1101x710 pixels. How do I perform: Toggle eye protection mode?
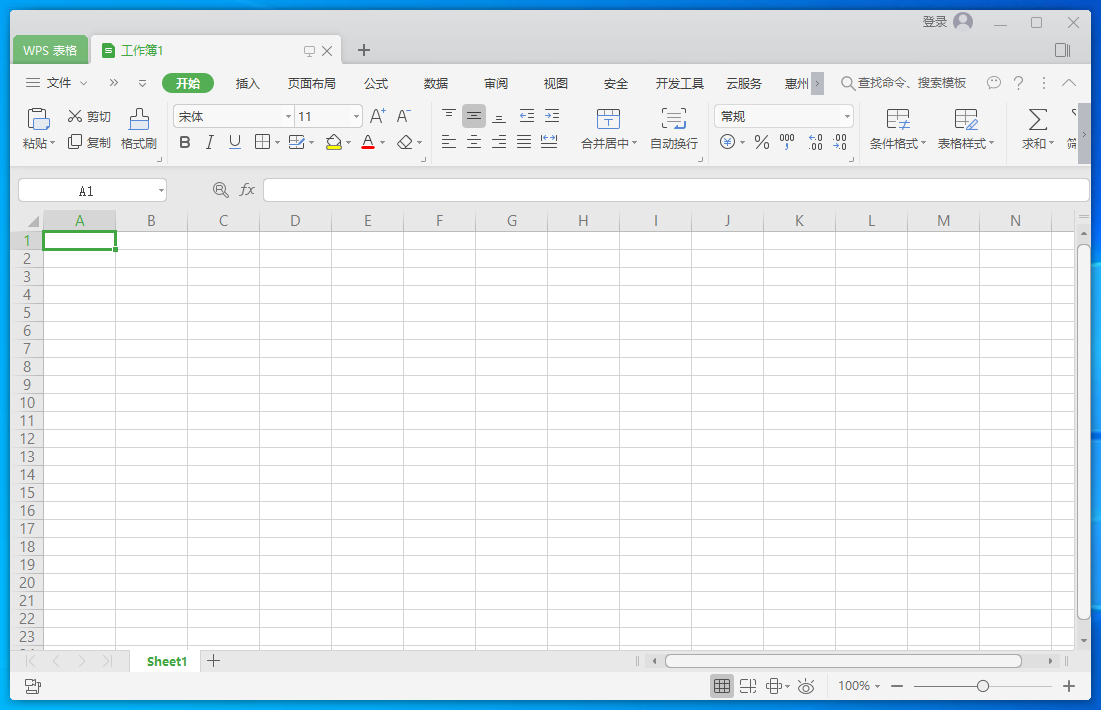[806, 686]
